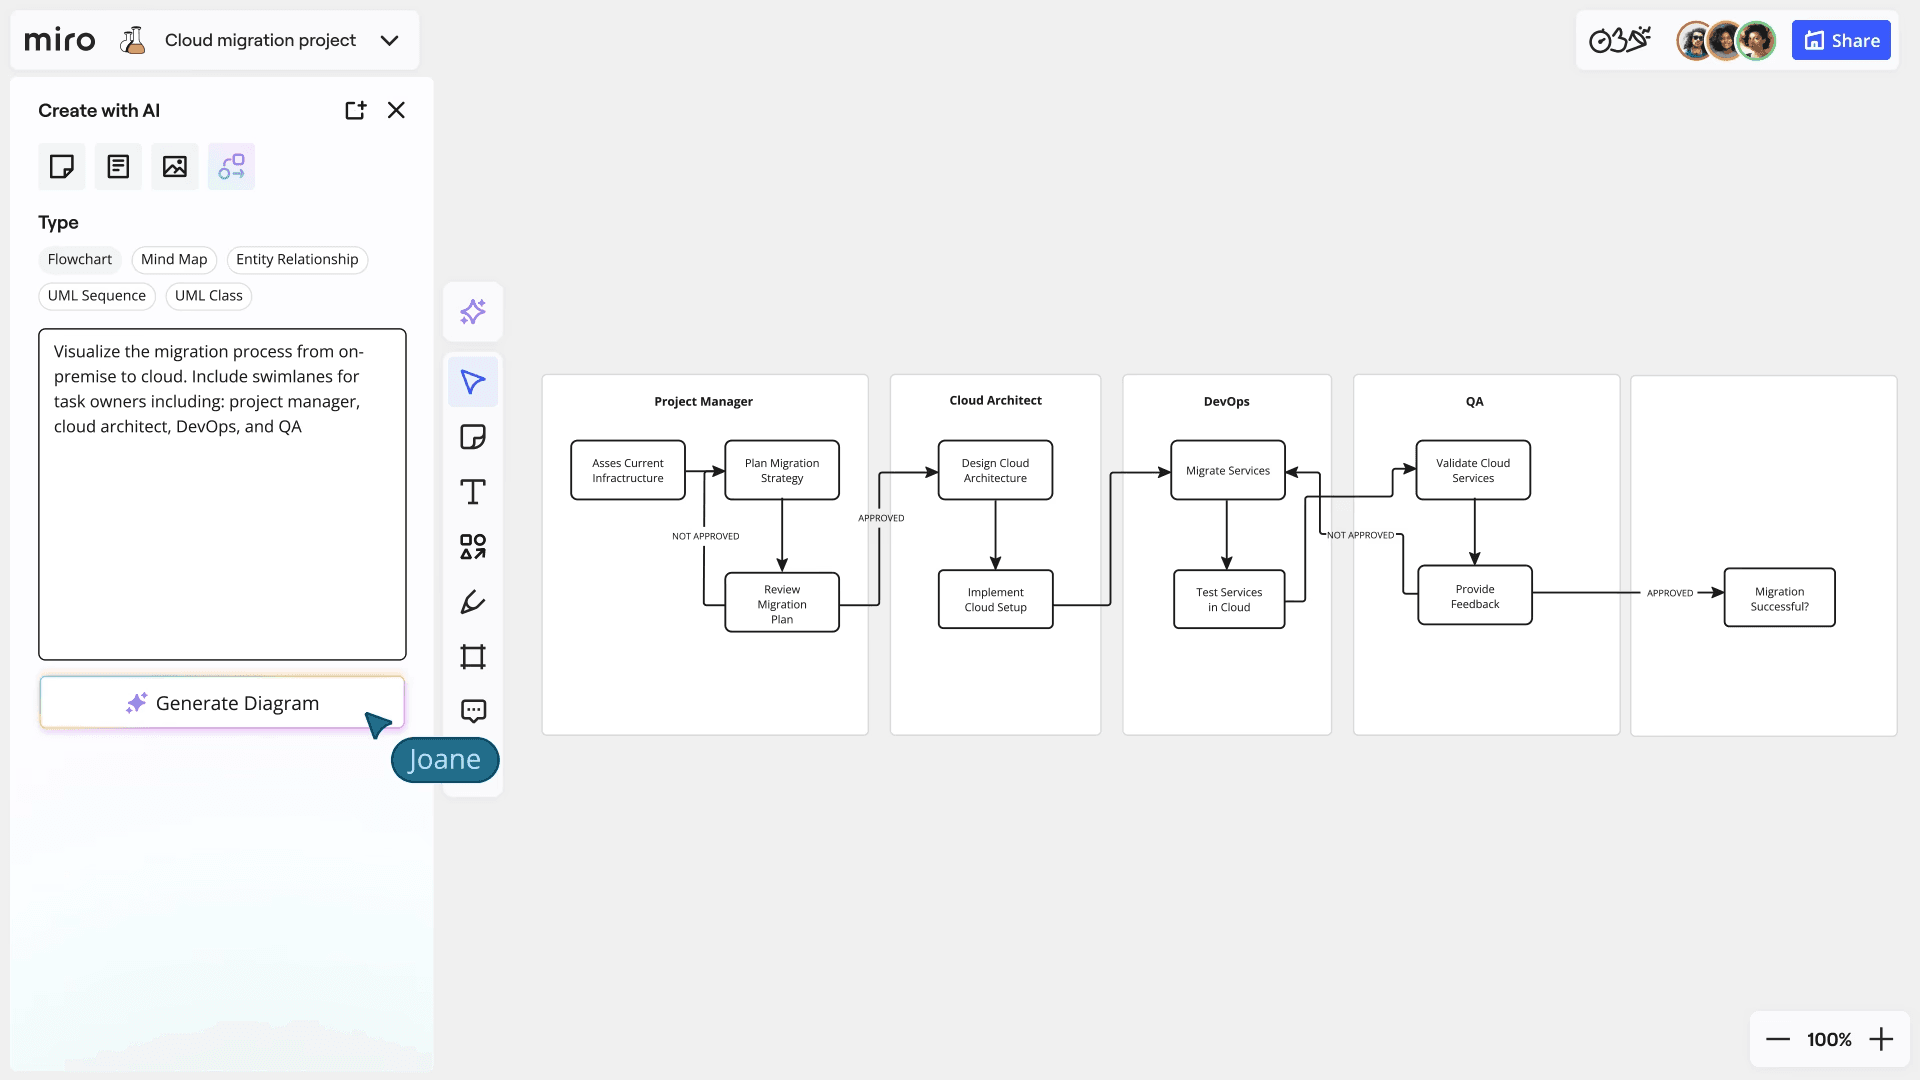This screenshot has width=1920, height=1080.
Task: Open the timer and activities menu
Action: (x=1620, y=41)
